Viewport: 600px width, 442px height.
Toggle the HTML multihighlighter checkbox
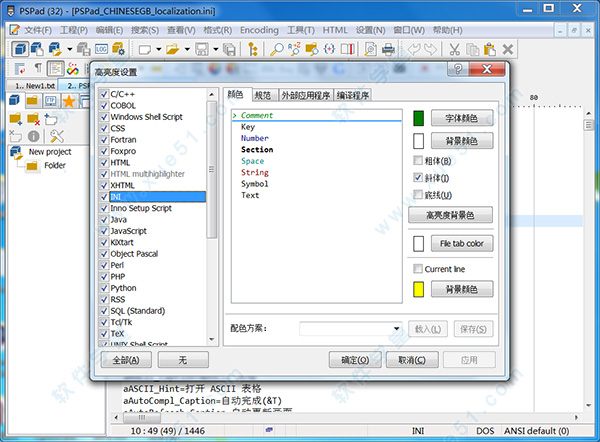(x=104, y=174)
